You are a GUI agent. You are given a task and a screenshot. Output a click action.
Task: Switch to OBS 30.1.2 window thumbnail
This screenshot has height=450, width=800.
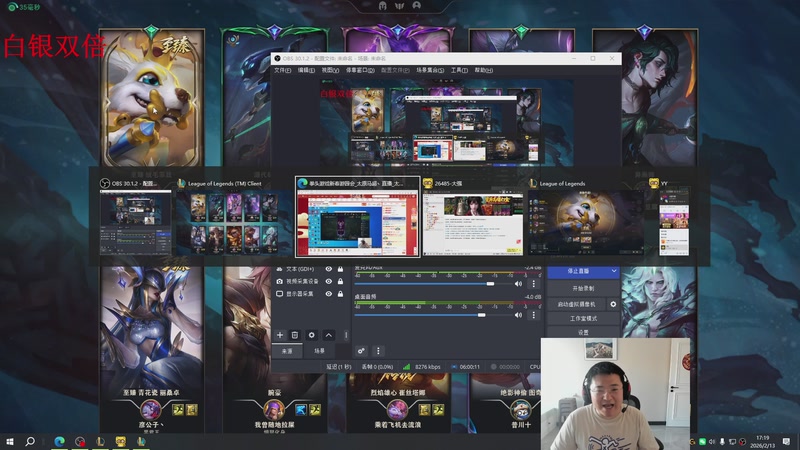click(x=135, y=217)
